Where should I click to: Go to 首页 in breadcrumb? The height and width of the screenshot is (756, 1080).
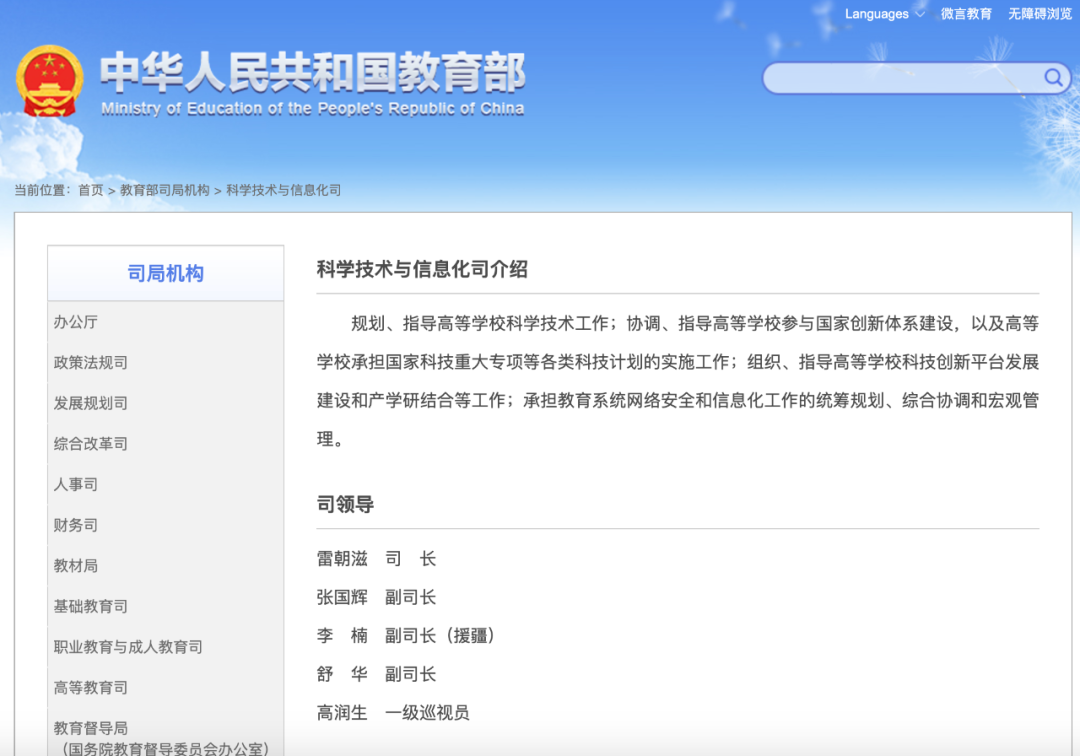[x=90, y=190]
